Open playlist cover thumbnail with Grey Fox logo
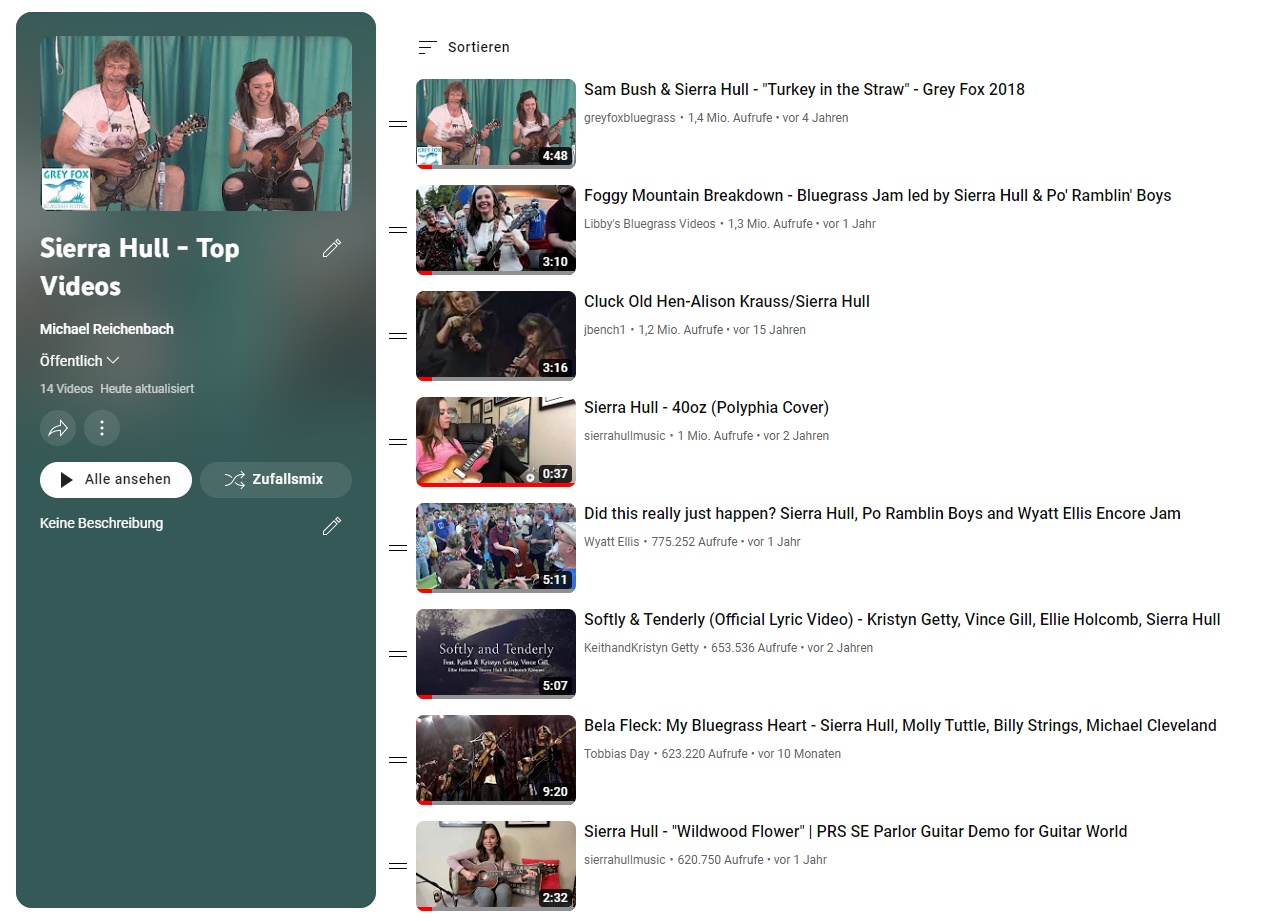The height and width of the screenshot is (921, 1263). click(x=196, y=124)
